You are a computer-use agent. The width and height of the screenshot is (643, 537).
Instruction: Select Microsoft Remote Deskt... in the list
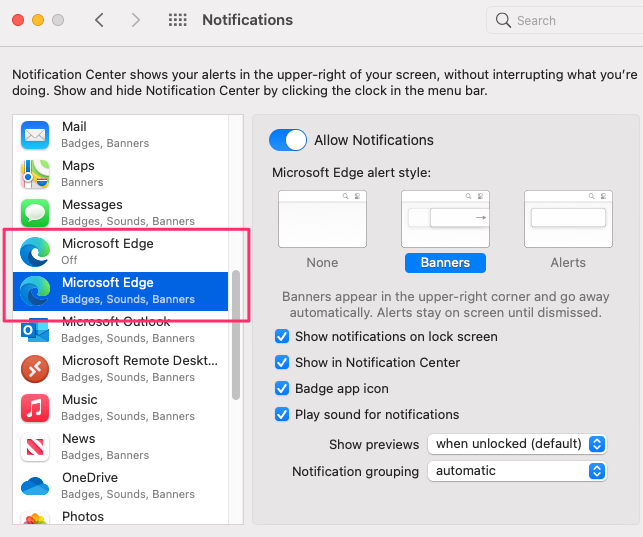pyautogui.click(x=120, y=369)
